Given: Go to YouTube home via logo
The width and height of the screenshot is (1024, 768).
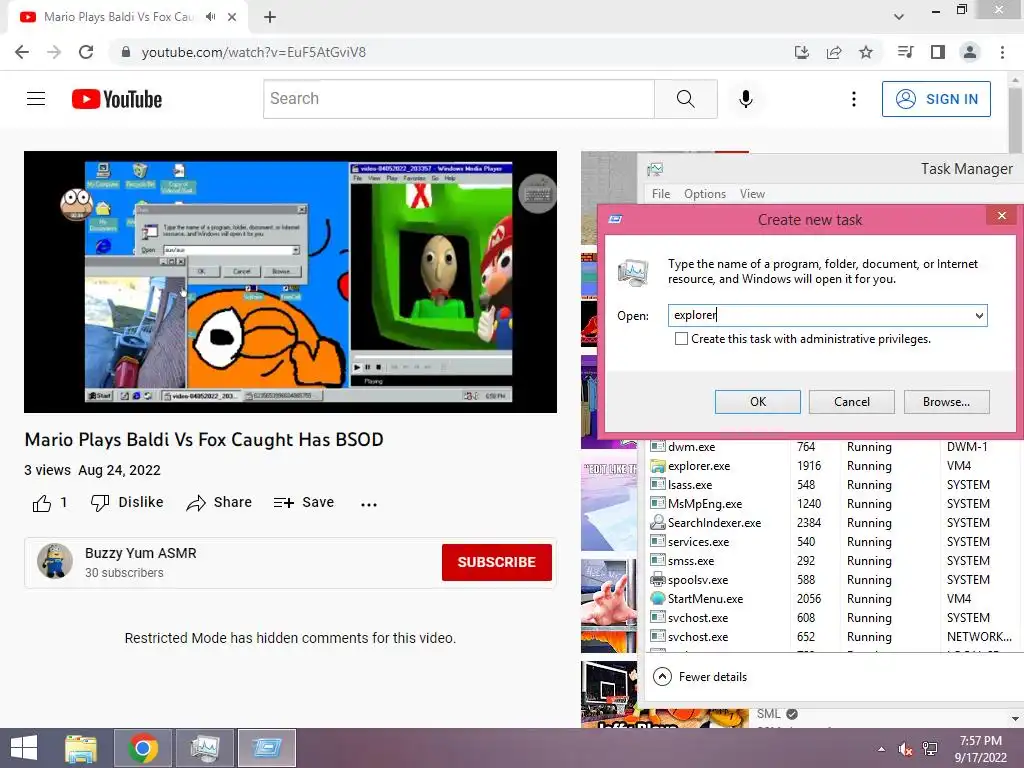Looking at the screenshot, I should click(x=117, y=99).
